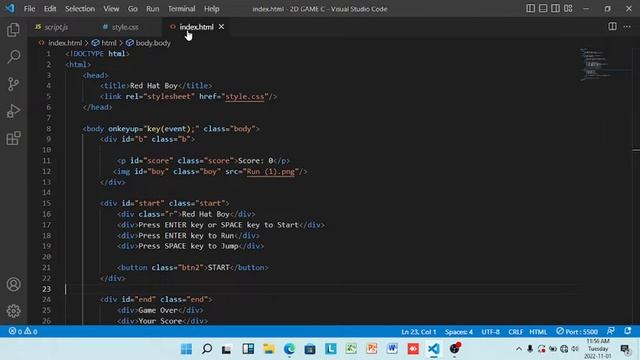Image resolution: width=640 pixels, height=360 pixels.
Task: Click 'Press SPACE key to Jump' text
Action: [x=188, y=246]
